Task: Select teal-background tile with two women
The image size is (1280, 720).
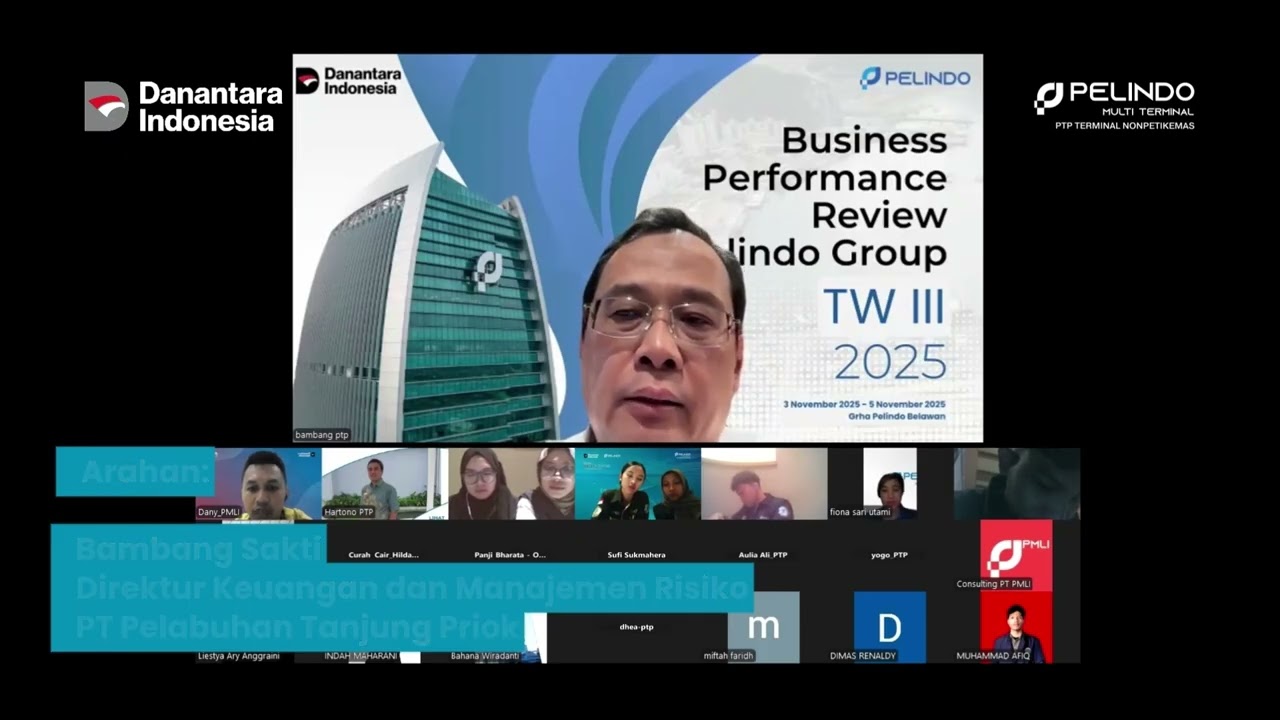Action: [638, 484]
